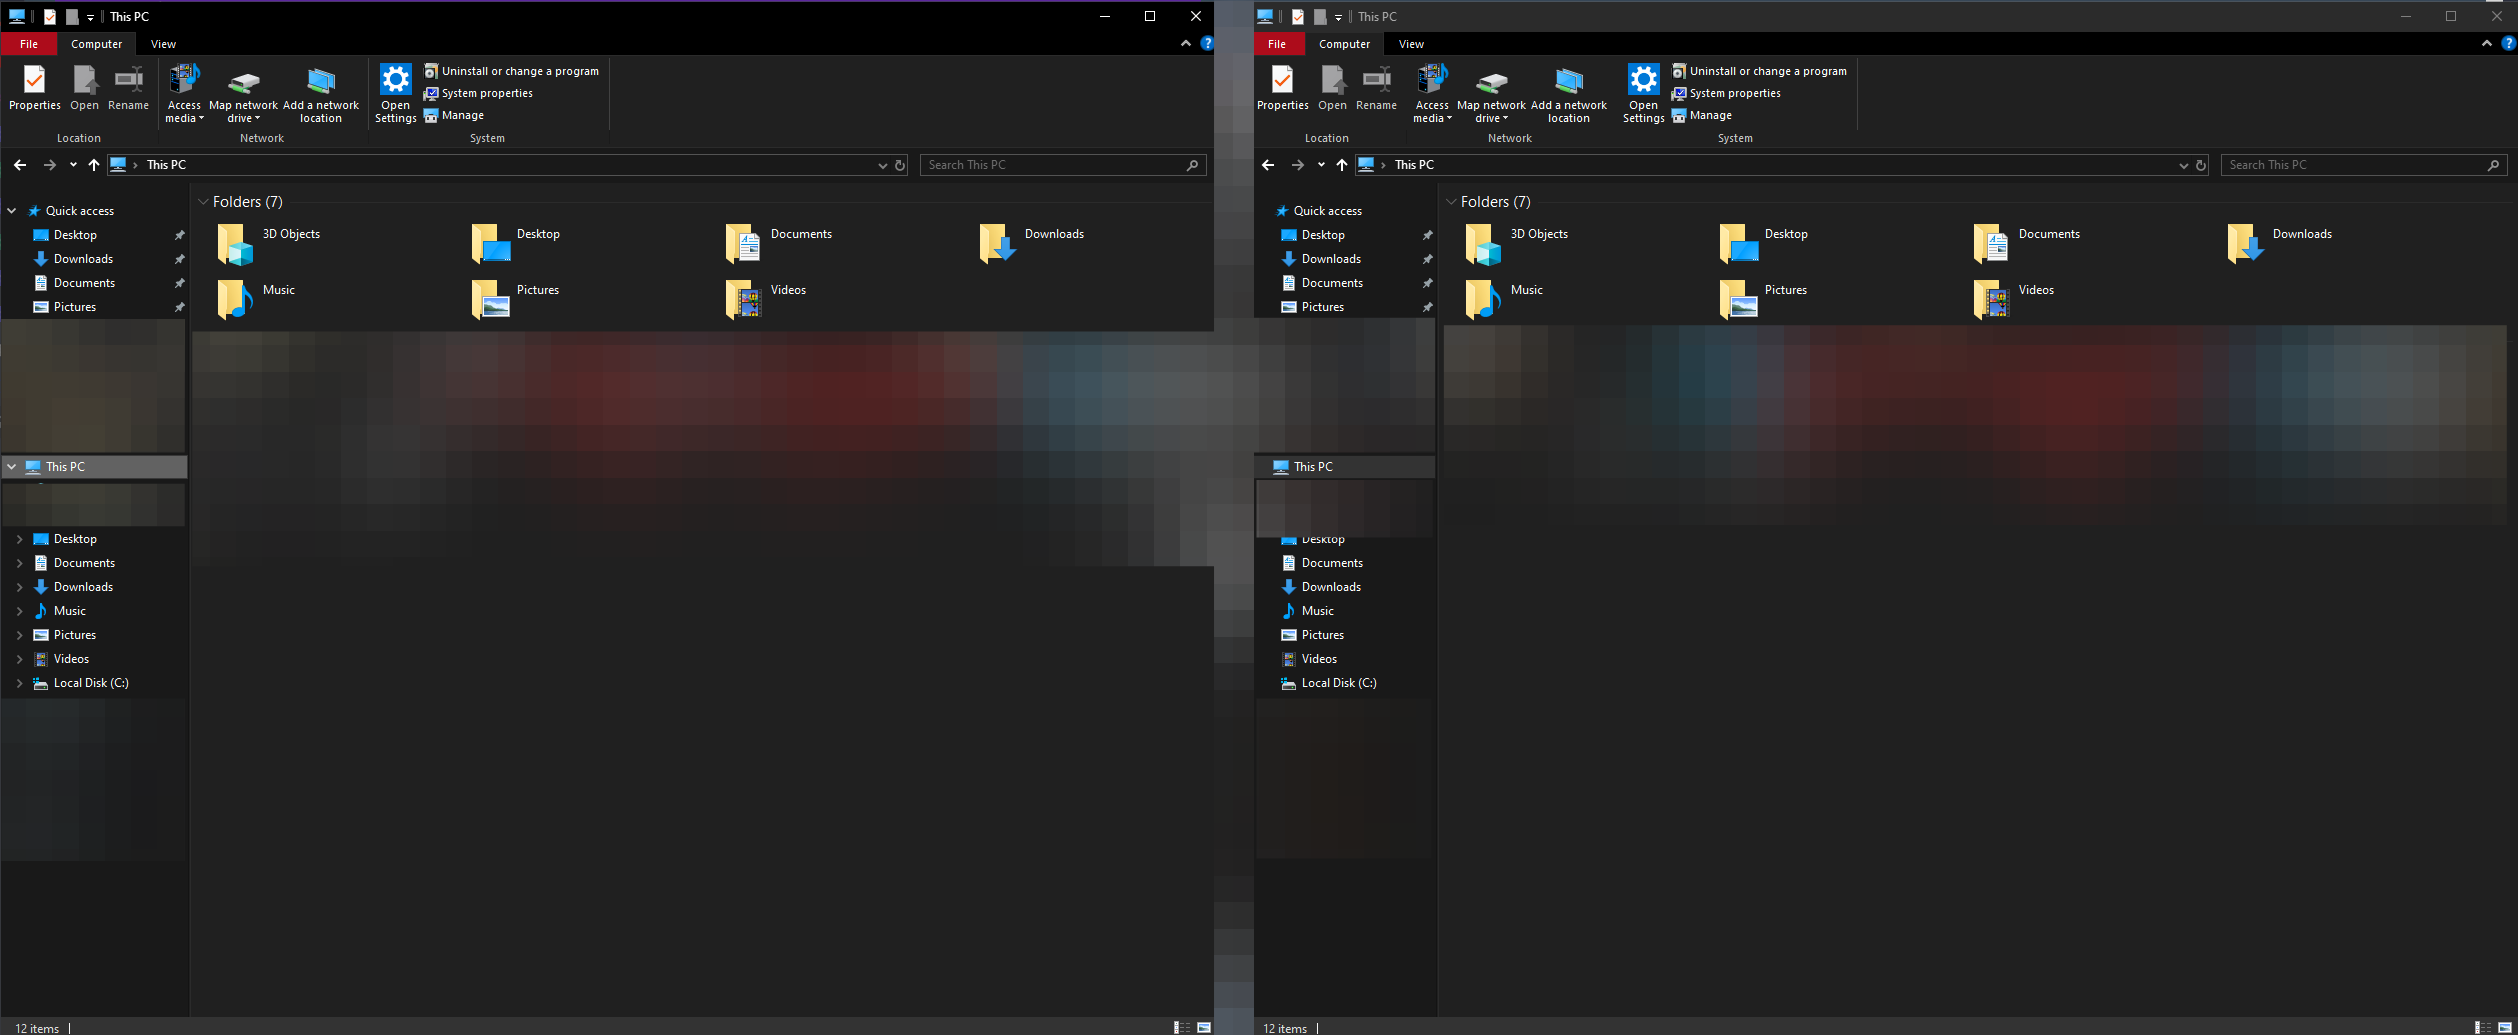
Task: Click the Up arrow in left window
Action: [x=94, y=165]
